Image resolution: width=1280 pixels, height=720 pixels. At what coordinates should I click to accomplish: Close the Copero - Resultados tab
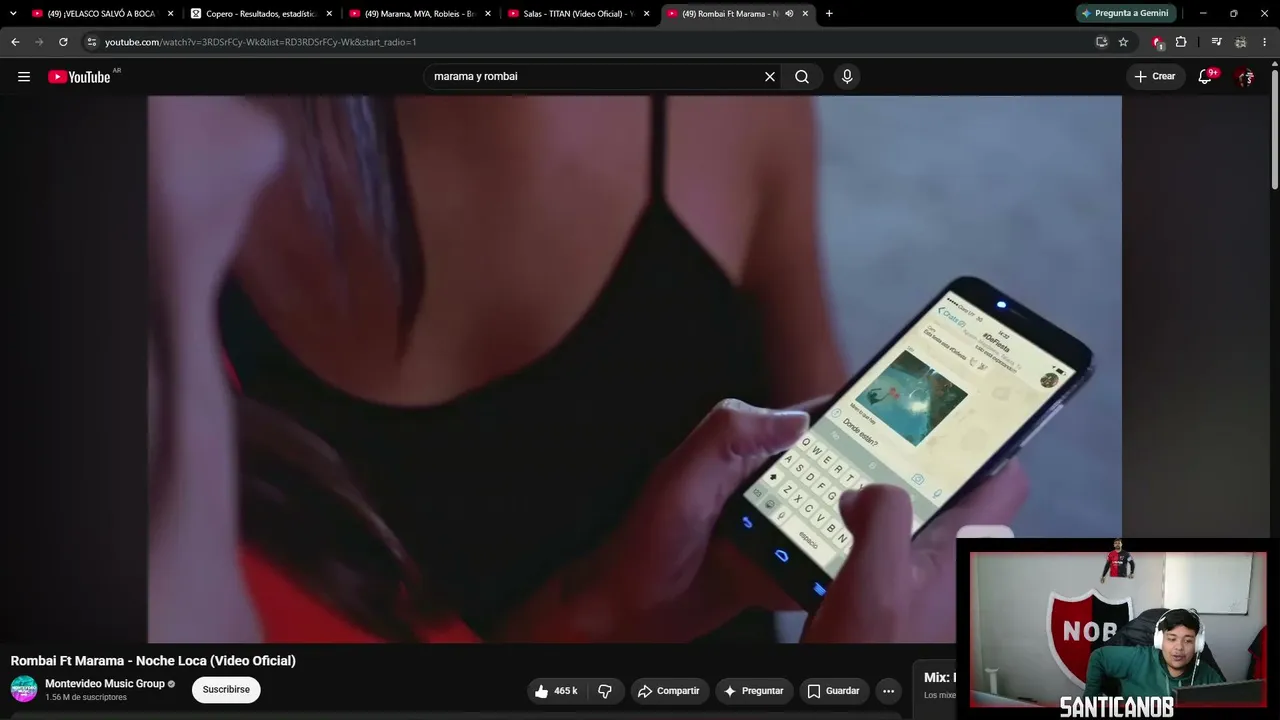(329, 14)
